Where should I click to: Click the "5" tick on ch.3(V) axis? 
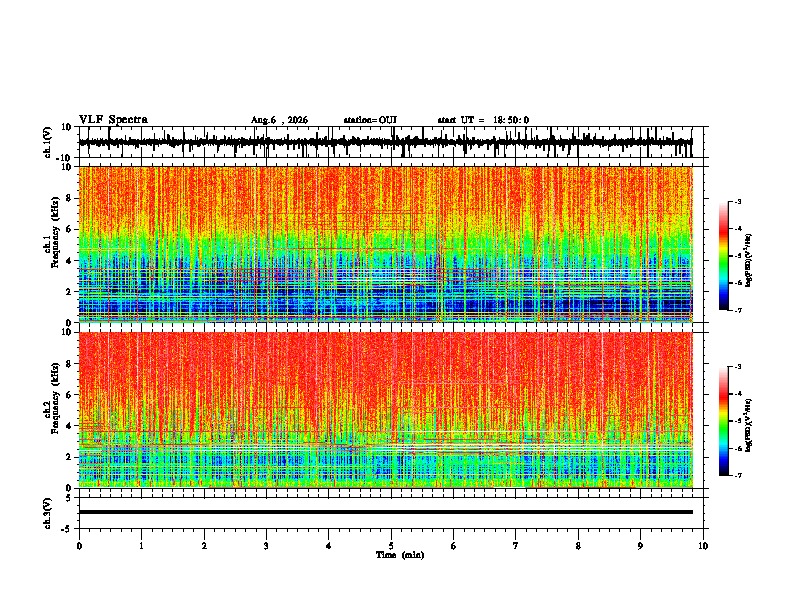click(x=69, y=498)
